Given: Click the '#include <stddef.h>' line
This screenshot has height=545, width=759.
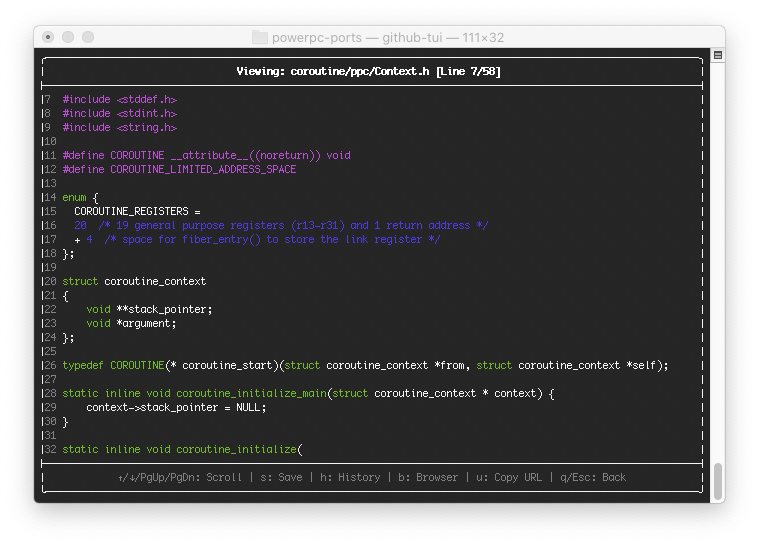Looking at the screenshot, I should (120, 99).
